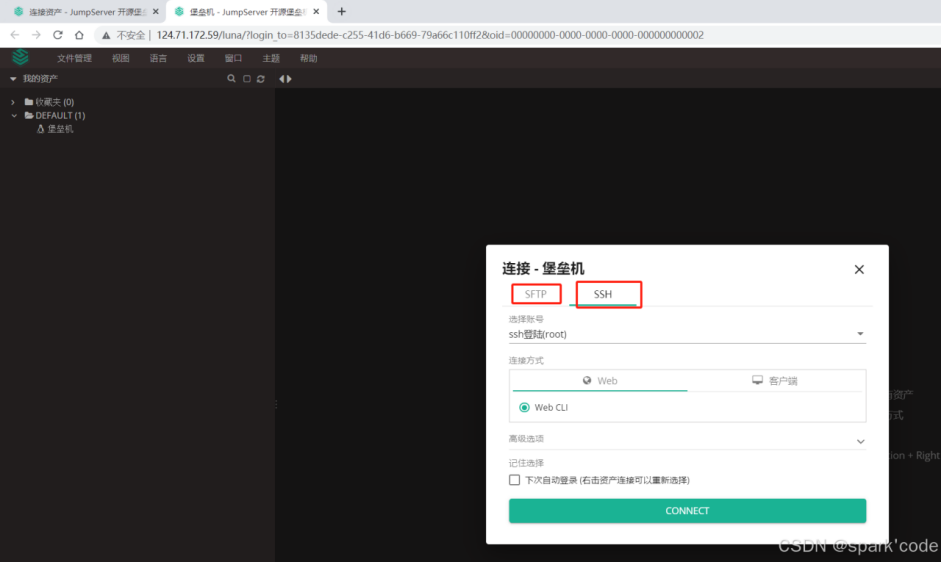Expand the 收藏夹 (0) folder
The image size is (941, 562).
click(x=13, y=102)
